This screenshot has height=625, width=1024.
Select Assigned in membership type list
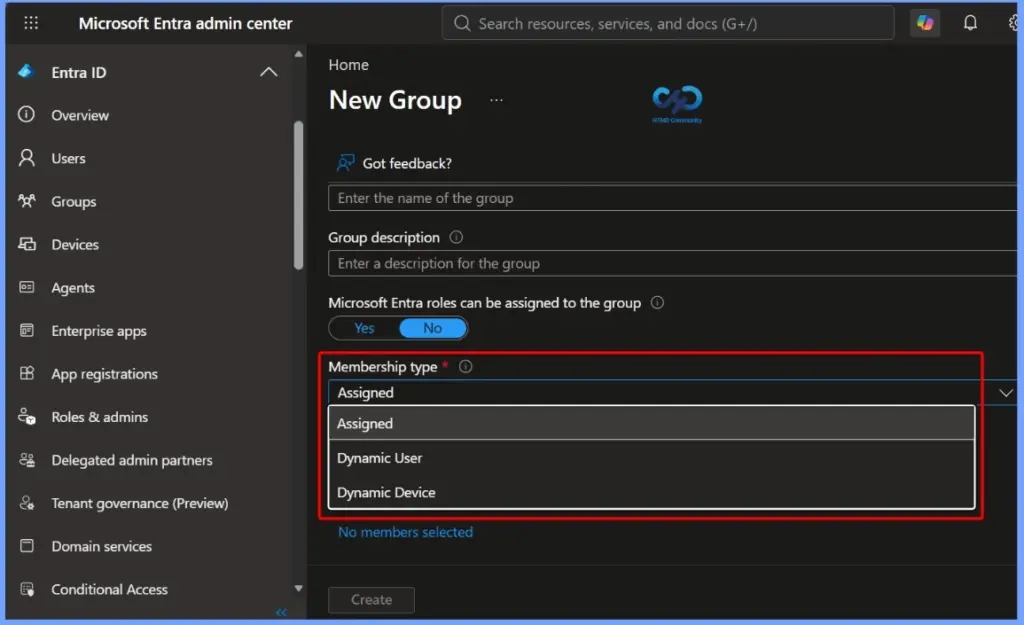(652, 423)
